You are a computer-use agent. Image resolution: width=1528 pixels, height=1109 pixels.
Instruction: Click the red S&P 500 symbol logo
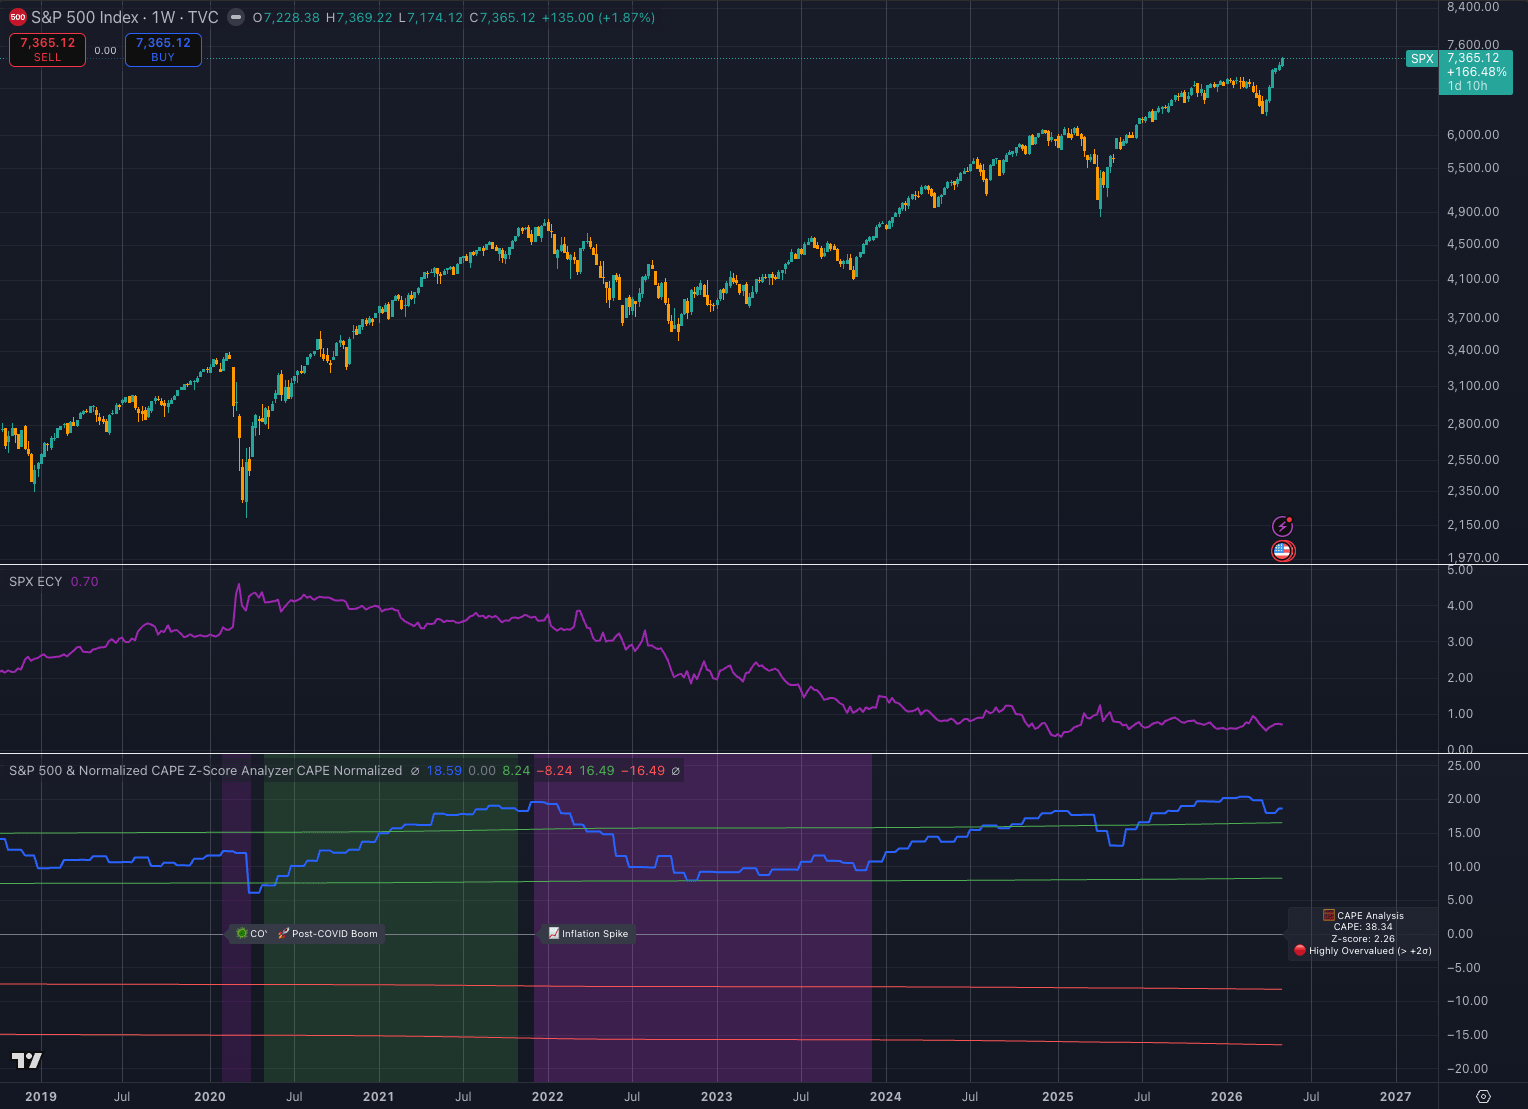click(18, 17)
